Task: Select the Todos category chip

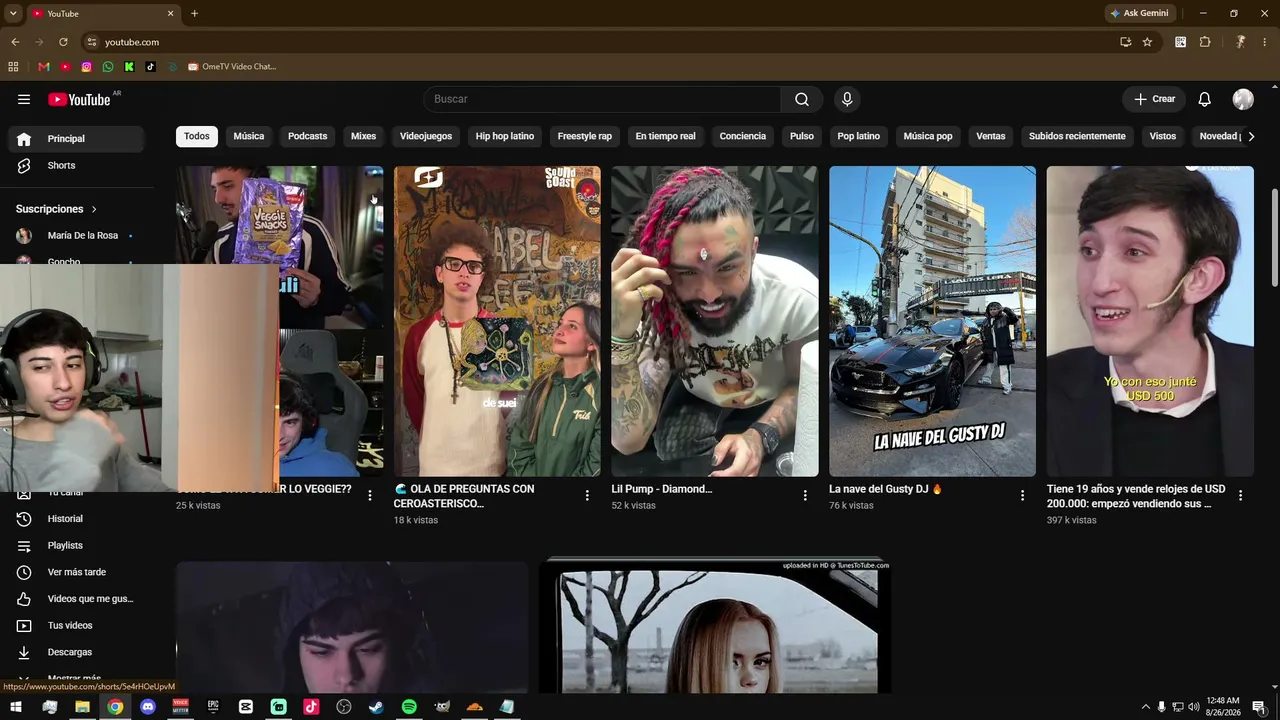Action: pyautogui.click(x=197, y=136)
